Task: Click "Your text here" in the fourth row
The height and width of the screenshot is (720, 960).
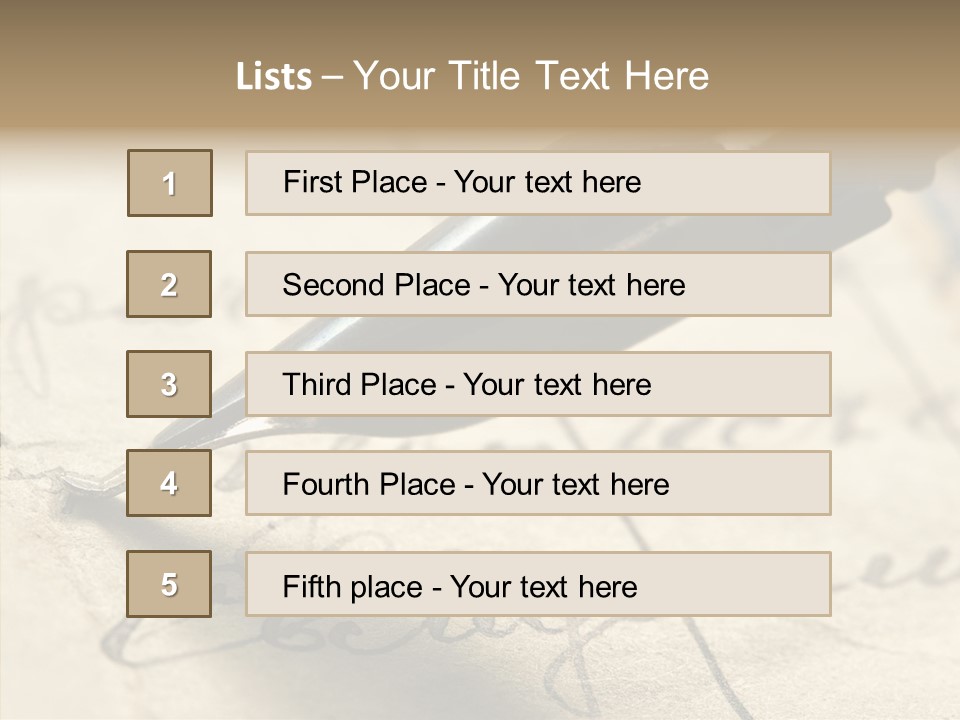Action: click(x=575, y=485)
